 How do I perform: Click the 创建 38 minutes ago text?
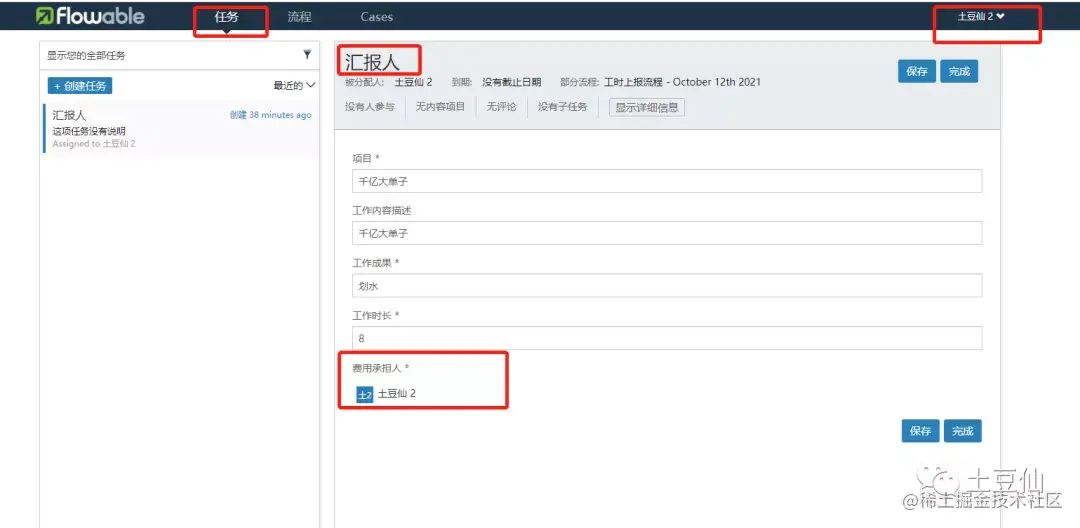(271, 115)
